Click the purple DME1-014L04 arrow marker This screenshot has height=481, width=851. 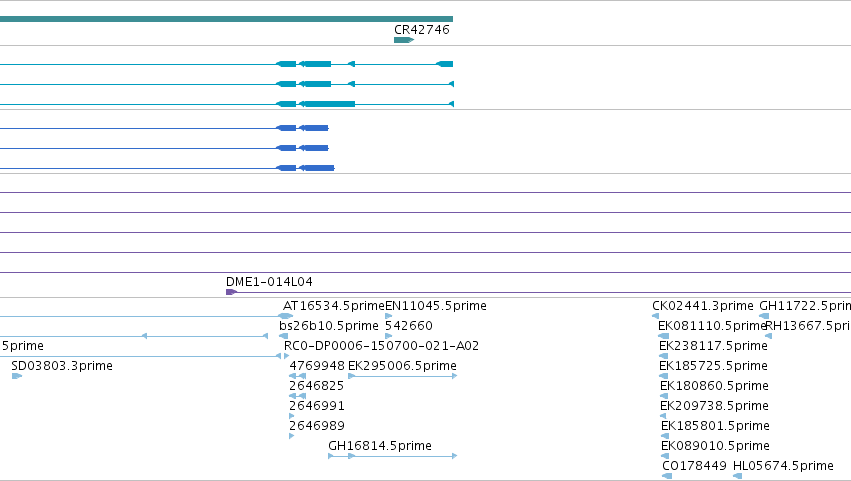[231, 292]
